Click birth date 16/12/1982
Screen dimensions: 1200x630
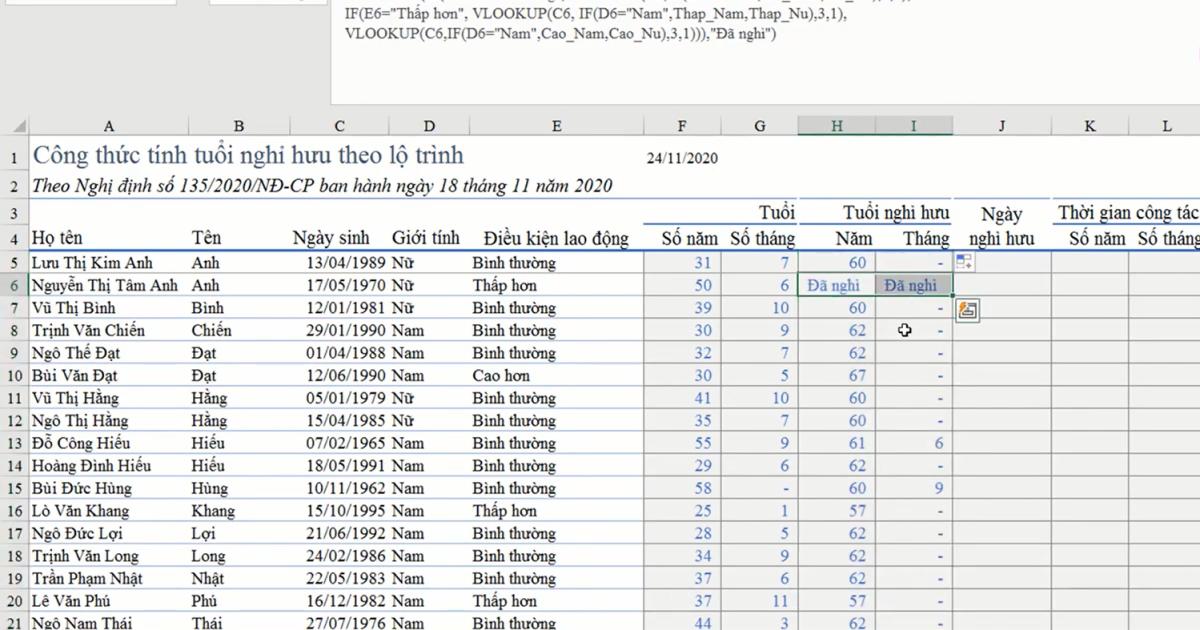click(347, 601)
